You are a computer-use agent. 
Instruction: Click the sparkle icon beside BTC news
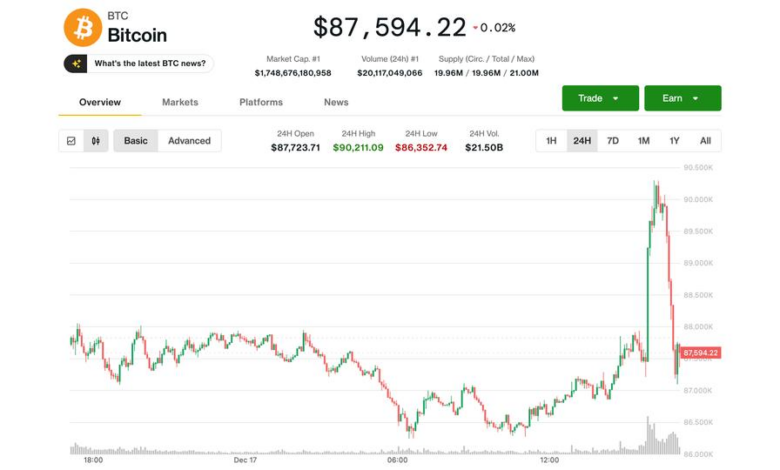point(77,64)
